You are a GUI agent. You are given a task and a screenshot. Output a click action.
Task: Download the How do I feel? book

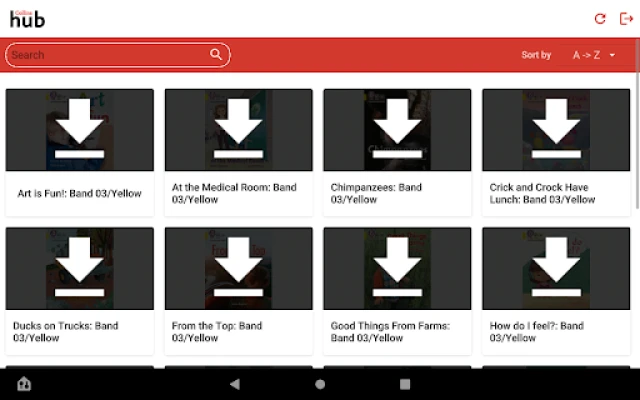pos(556,268)
